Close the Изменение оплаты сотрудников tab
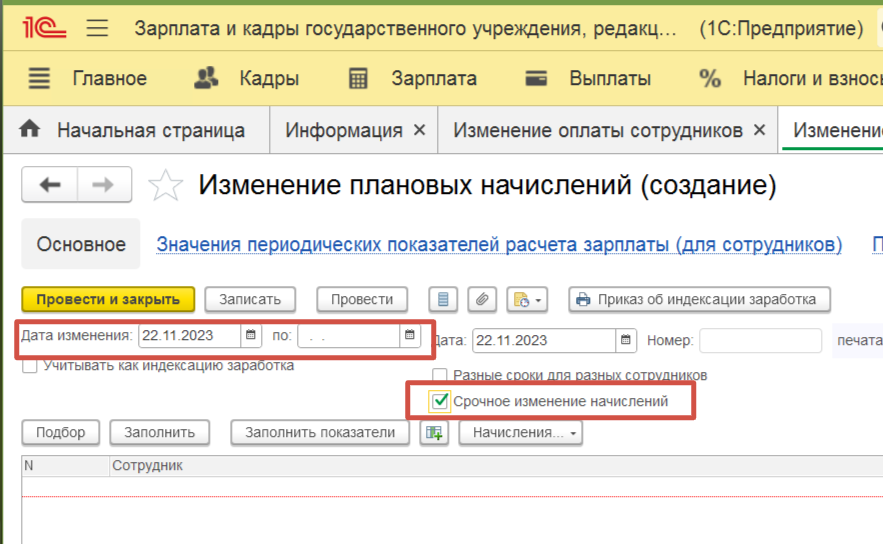Image resolution: width=883 pixels, height=544 pixels. click(759, 130)
